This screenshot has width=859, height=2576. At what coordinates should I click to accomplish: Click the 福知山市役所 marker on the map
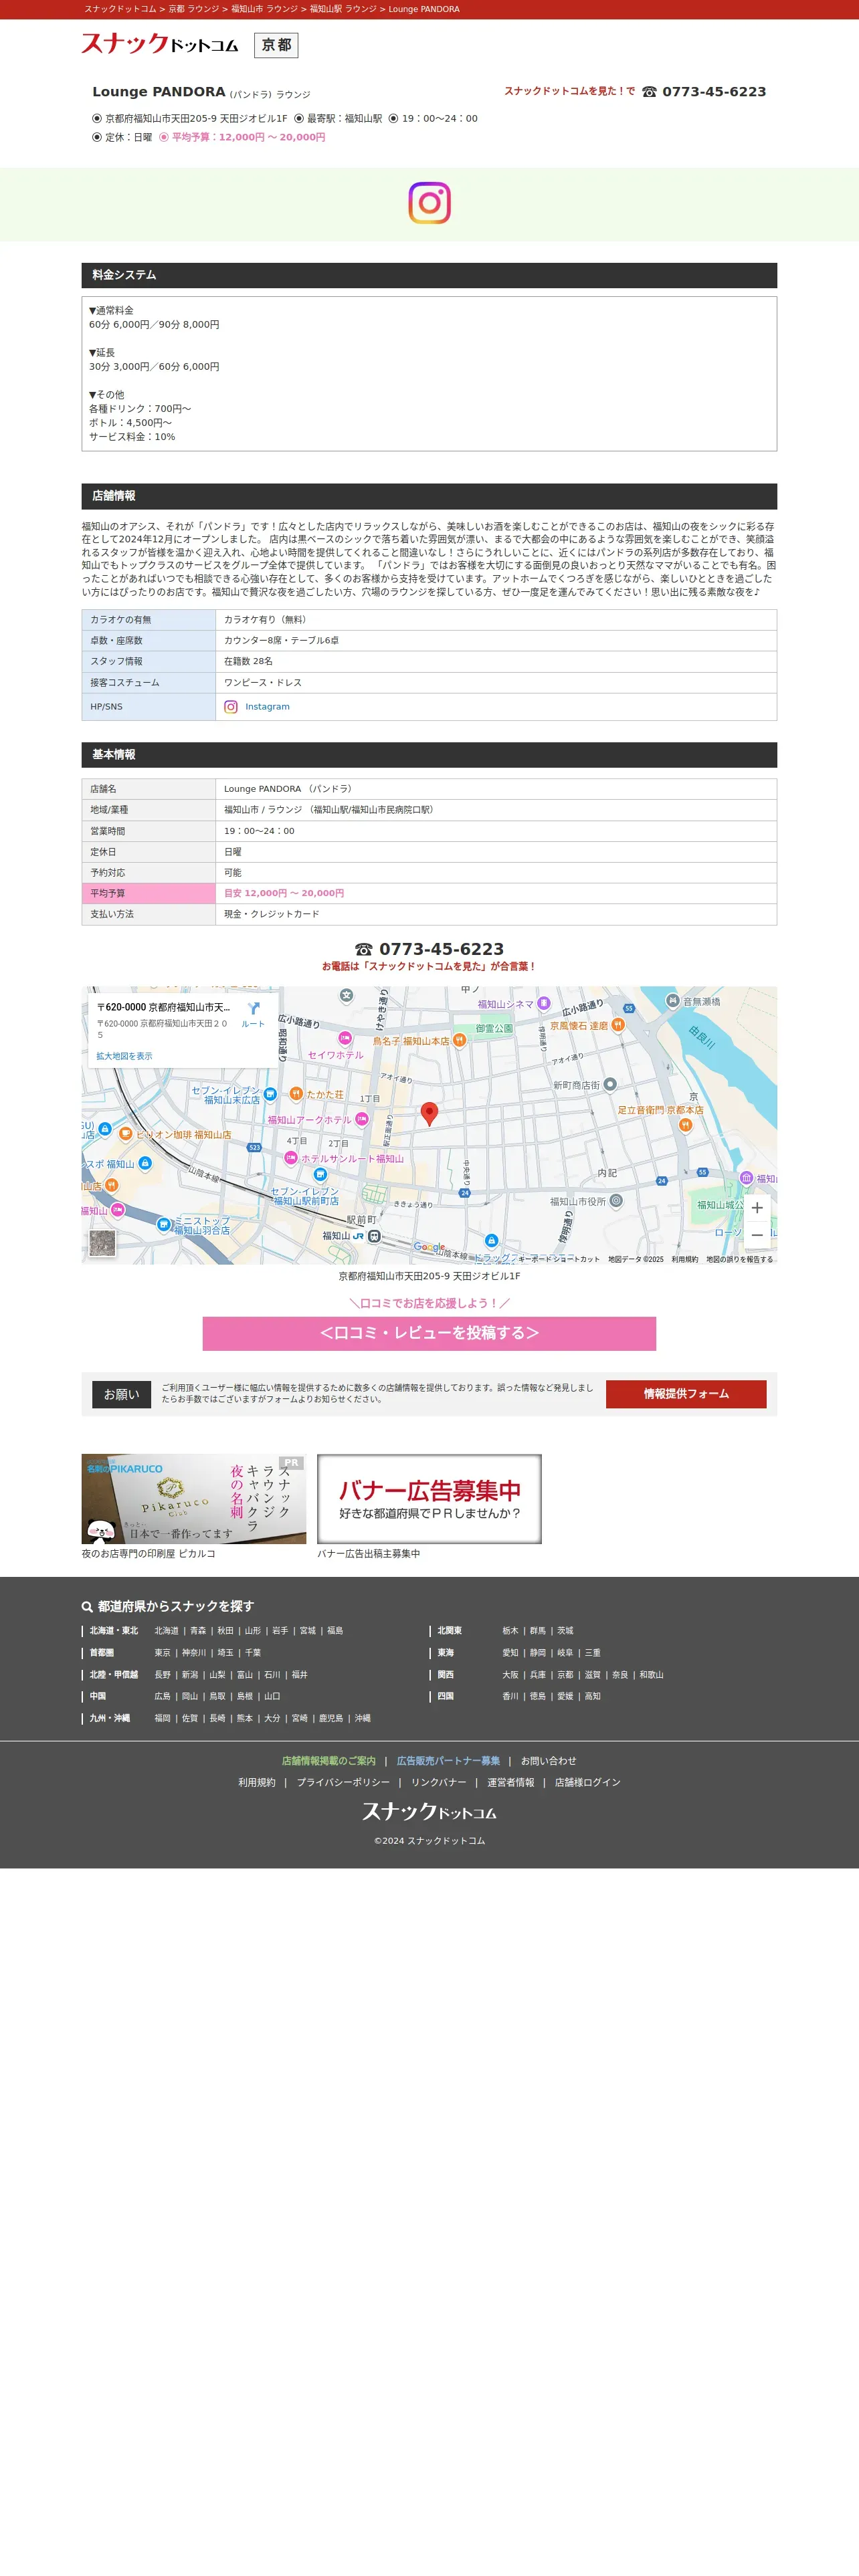(x=616, y=1201)
